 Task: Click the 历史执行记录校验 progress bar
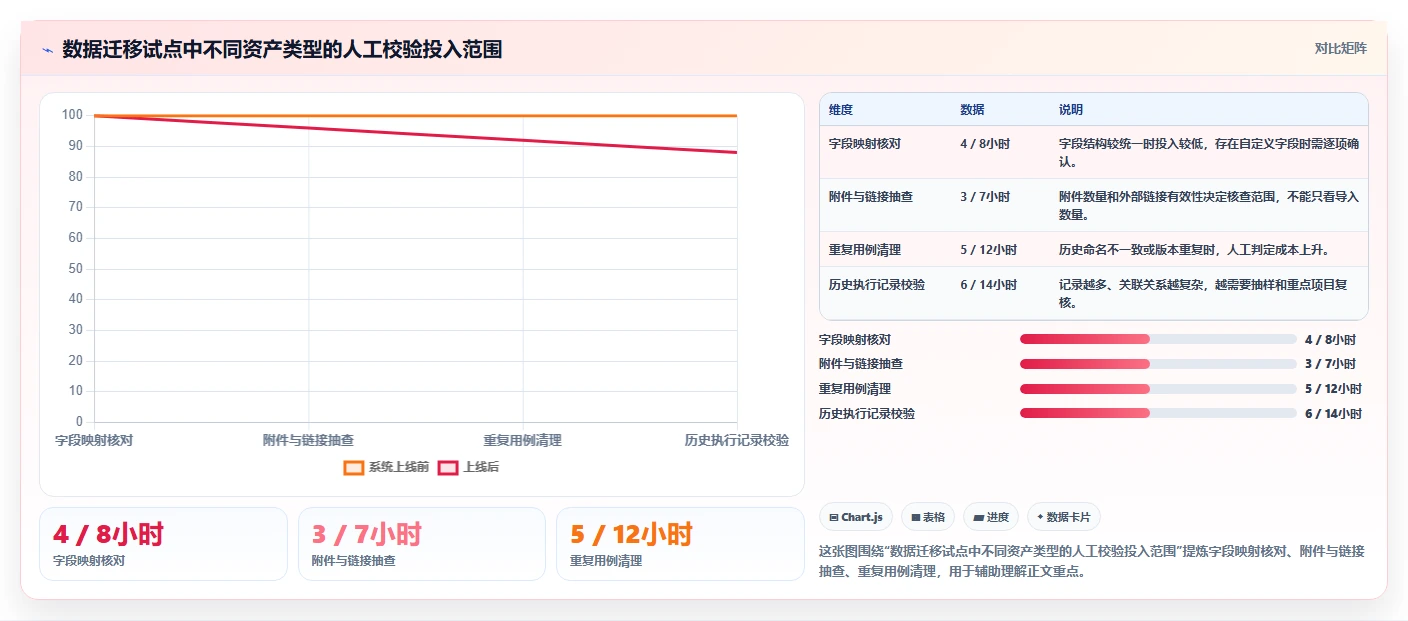pos(1158,413)
